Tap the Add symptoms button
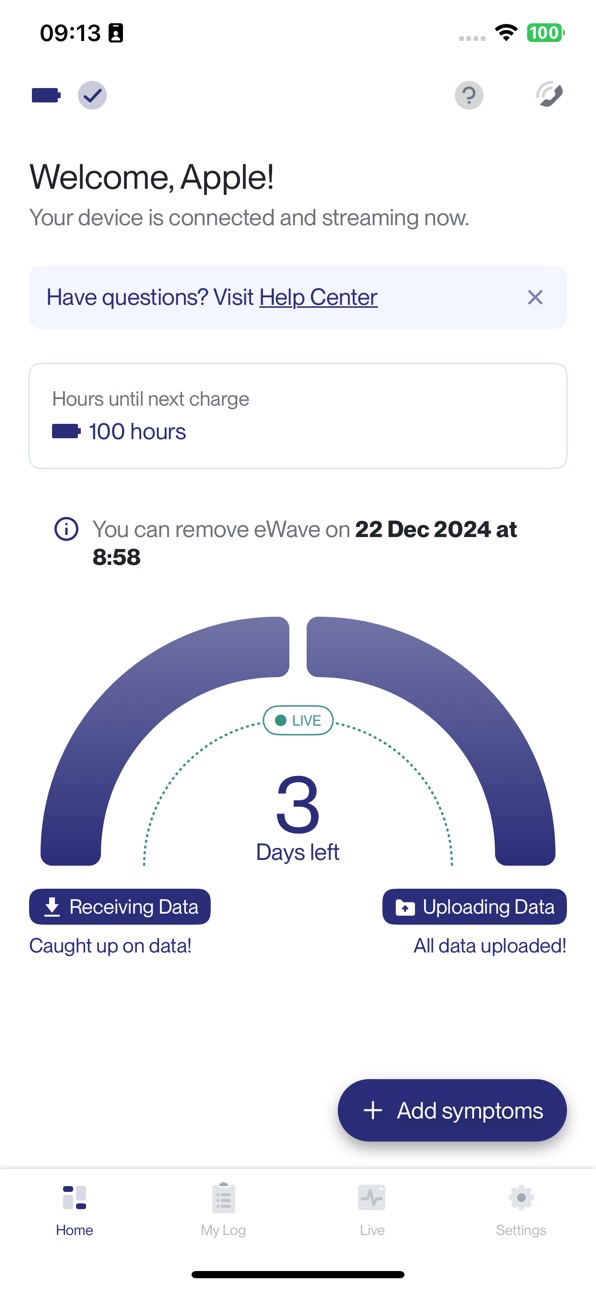 (452, 1110)
